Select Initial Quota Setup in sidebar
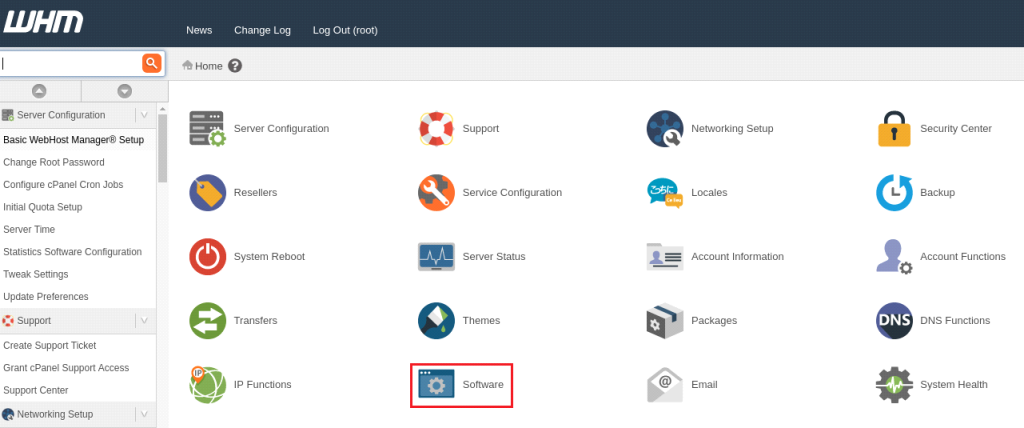The height and width of the screenshot is (428, 1024). click(x=42, y=206)
